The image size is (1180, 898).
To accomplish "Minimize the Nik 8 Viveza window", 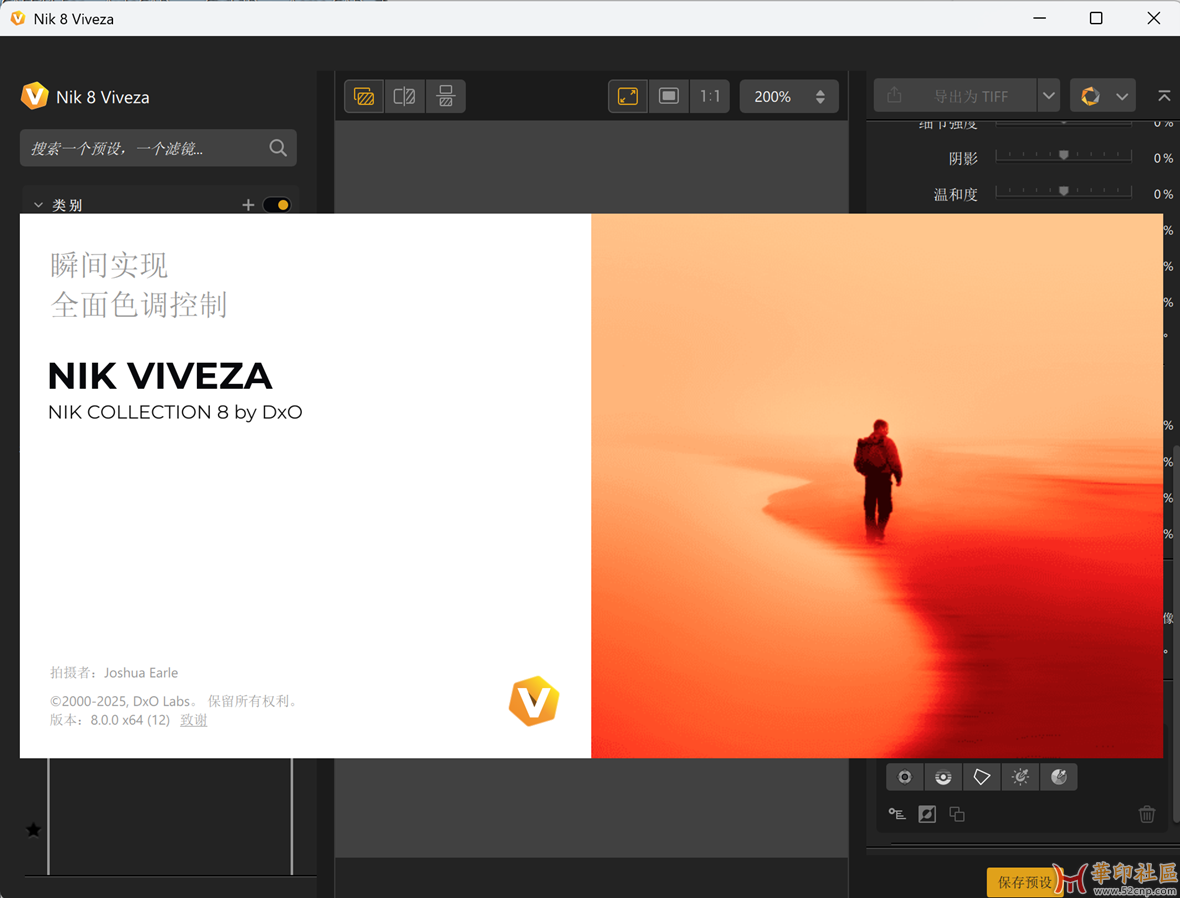I will [1039, 18].
